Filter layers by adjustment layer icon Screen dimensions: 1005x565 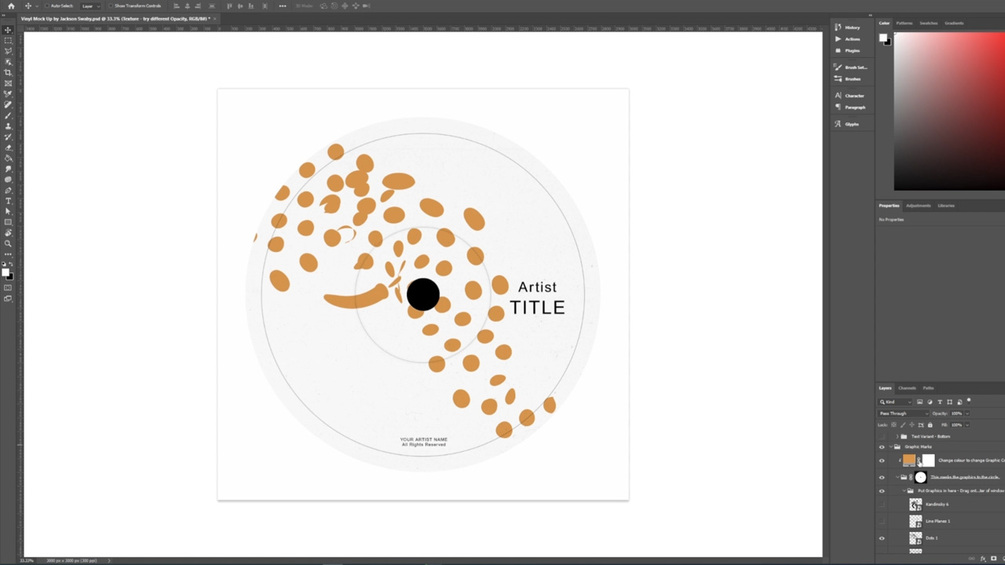point(930,402)
